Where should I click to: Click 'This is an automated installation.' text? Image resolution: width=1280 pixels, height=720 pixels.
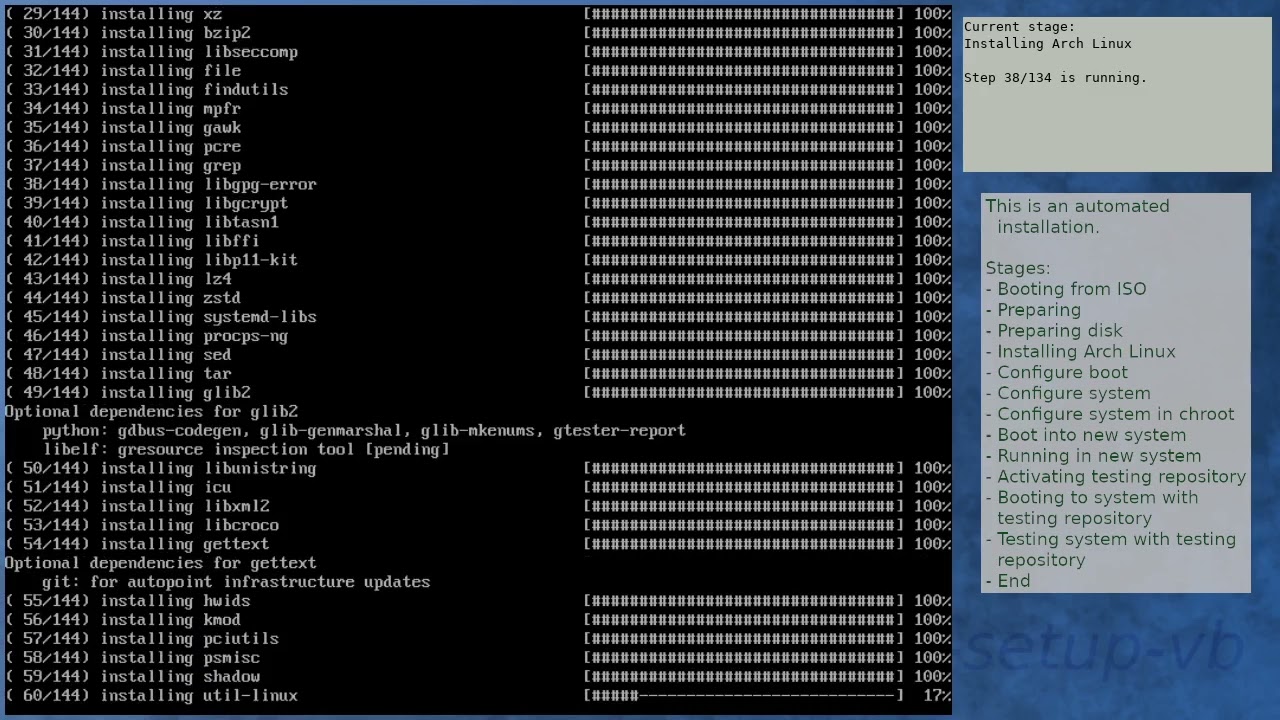[x=1077, y=217]
